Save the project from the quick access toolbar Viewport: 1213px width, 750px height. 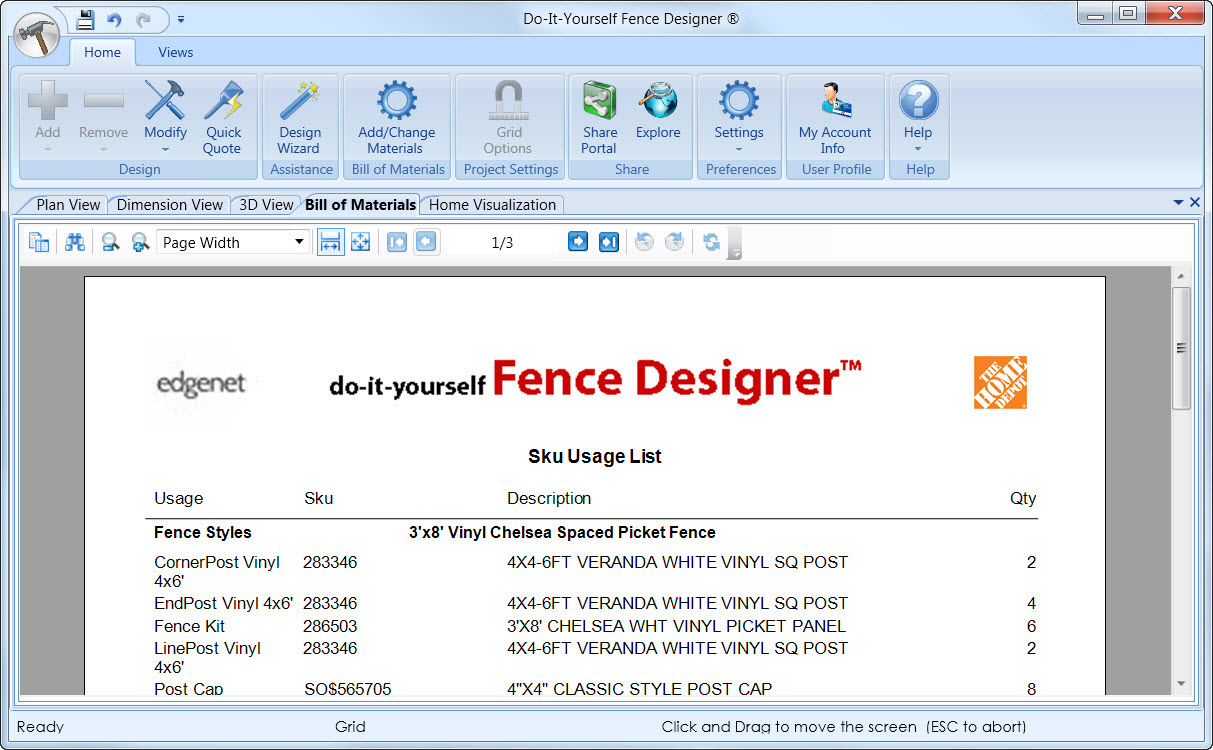pyautogui.click(x=86, y=19)
